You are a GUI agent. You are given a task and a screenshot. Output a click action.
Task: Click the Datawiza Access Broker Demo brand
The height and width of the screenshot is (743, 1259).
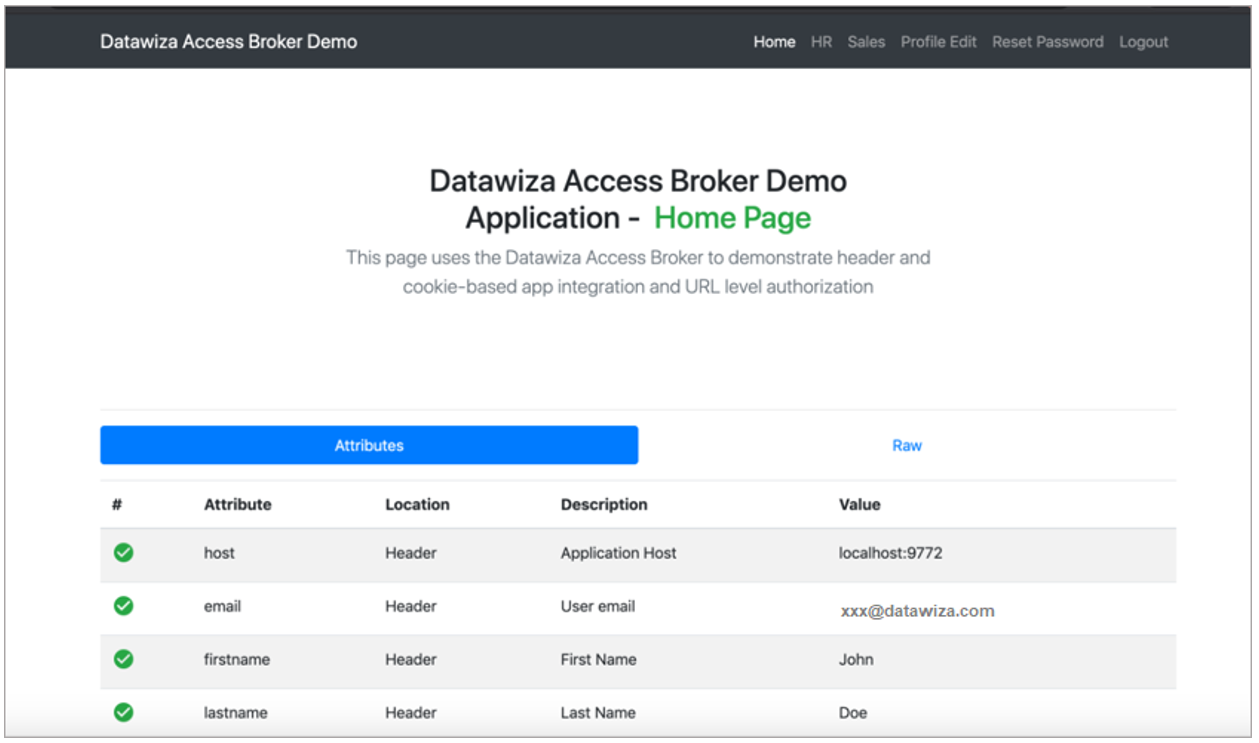point(228,42)
